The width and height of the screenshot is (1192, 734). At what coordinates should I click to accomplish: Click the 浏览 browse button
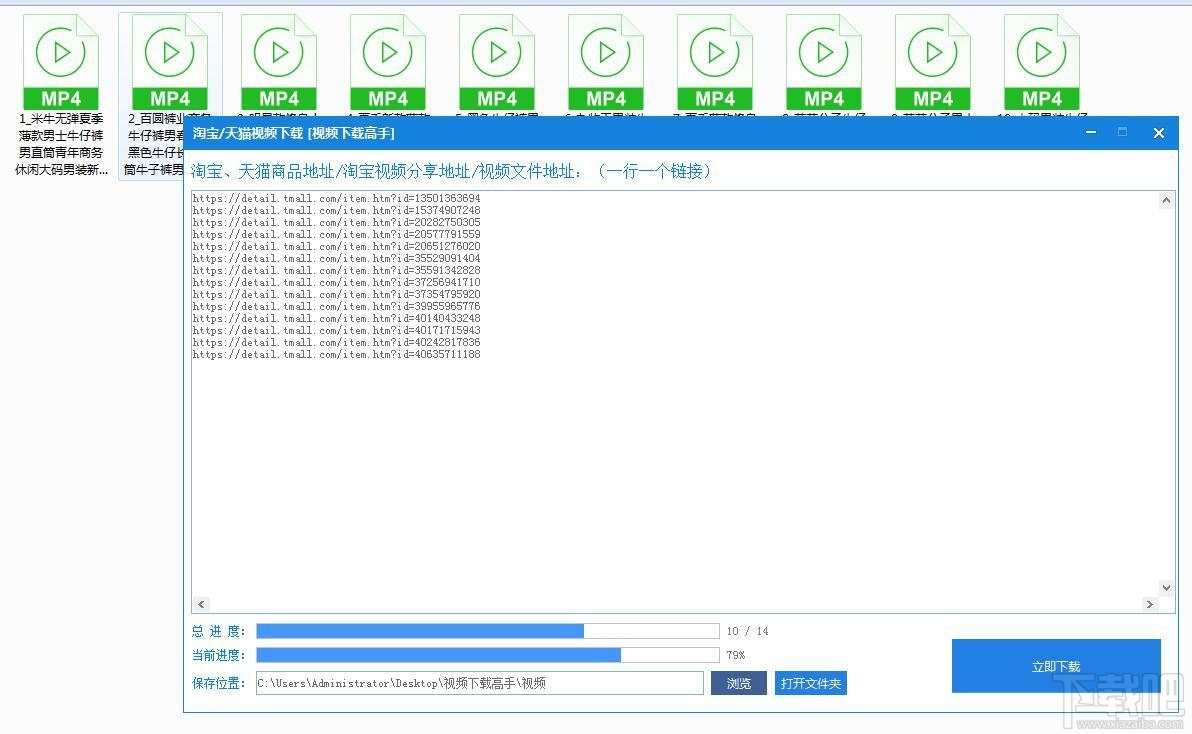pos(739,683)
